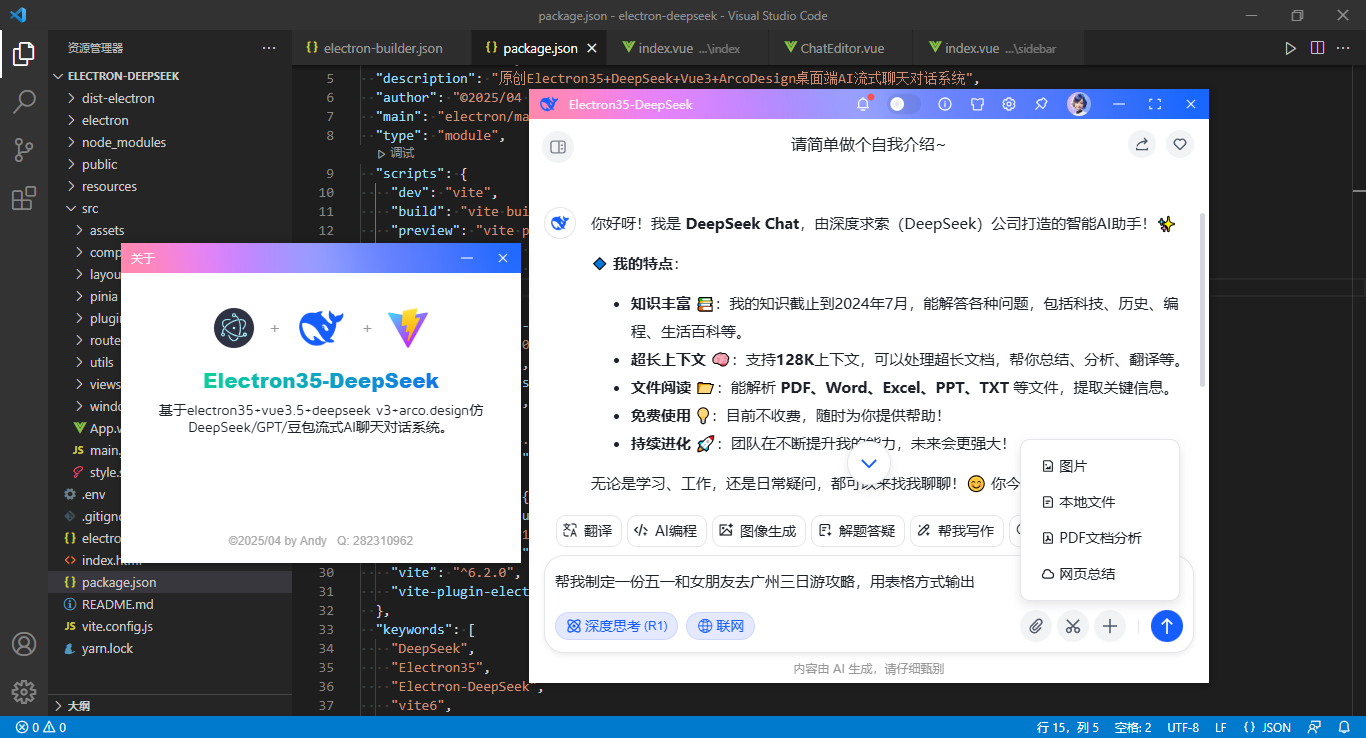
Task: Open the Explorer view in activity bar
Action: point(24,54)
